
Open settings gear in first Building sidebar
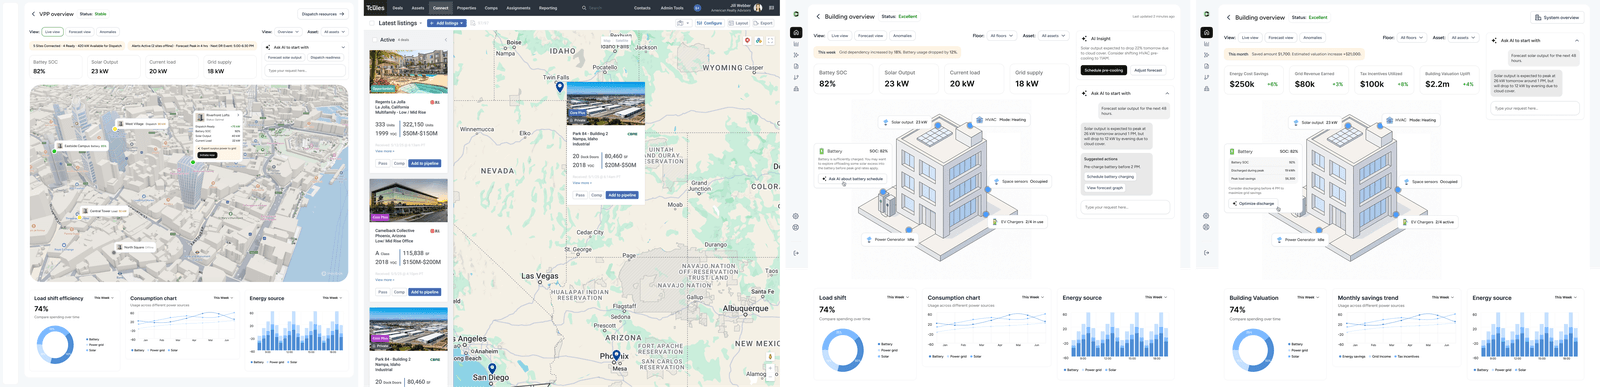pyautogui.click(x=796, y=216)
